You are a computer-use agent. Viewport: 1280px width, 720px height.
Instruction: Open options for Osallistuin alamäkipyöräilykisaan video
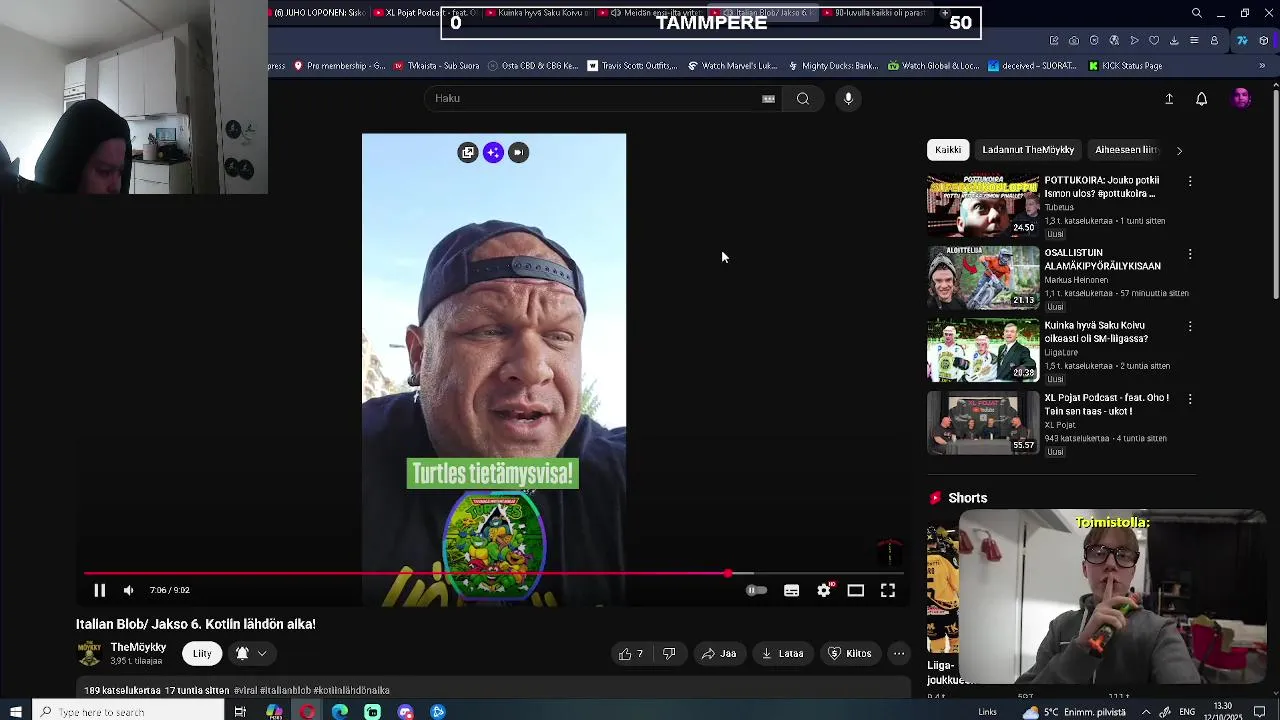click(1190, 254)
